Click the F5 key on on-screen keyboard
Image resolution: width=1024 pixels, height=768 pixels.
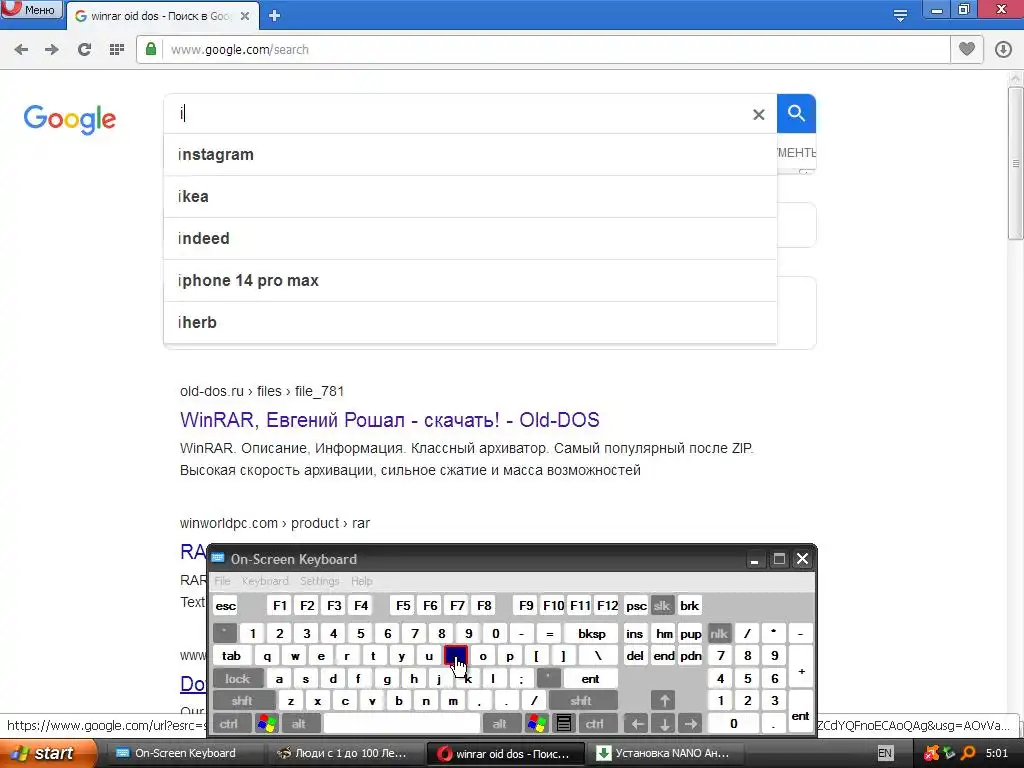click(x=403, y=605)
